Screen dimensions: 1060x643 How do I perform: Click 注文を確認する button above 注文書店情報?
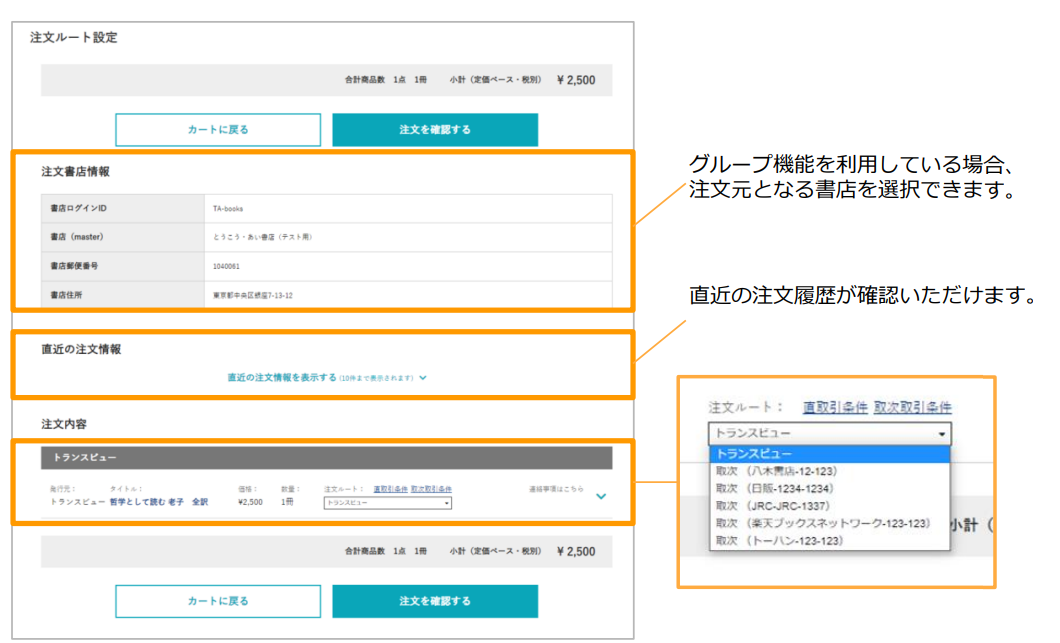(435, 130)
